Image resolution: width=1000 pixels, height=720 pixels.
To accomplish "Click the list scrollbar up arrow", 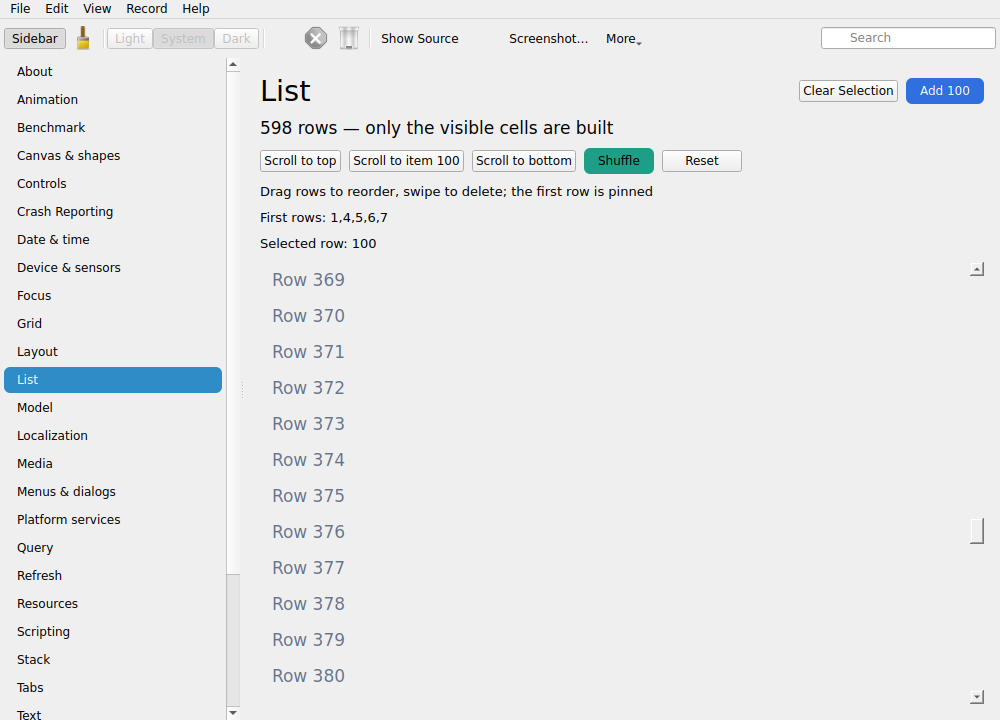I will tap(976, 269).
